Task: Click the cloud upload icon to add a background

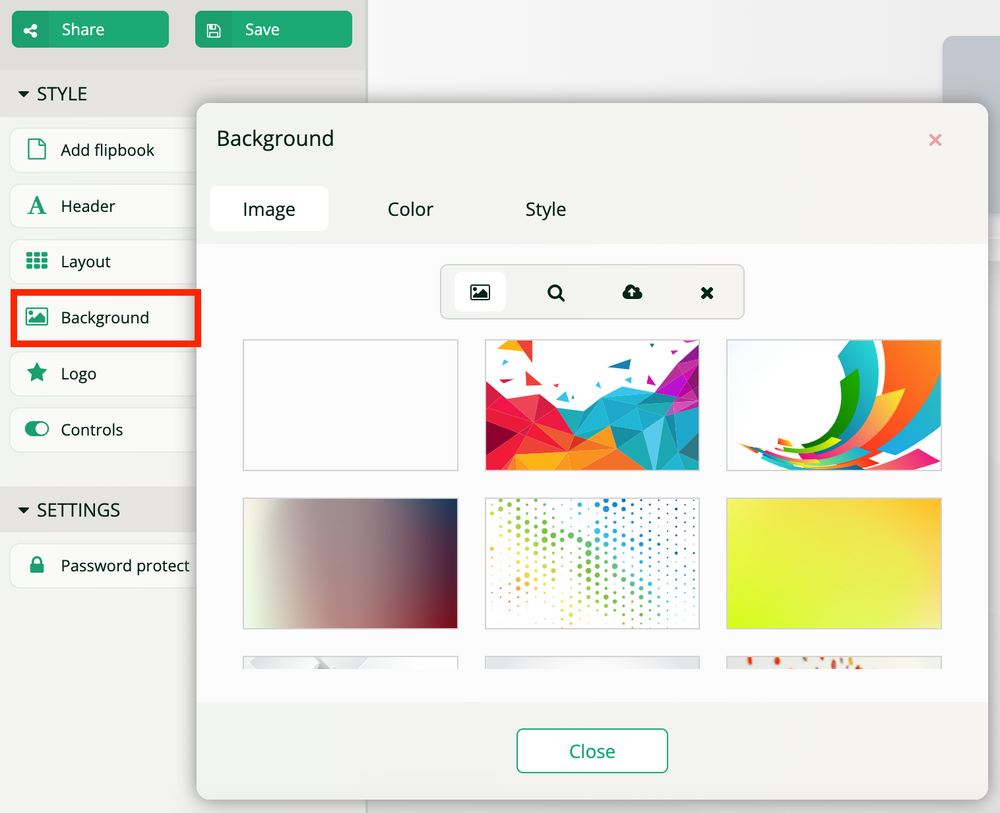Action: [x=631, y=293]
